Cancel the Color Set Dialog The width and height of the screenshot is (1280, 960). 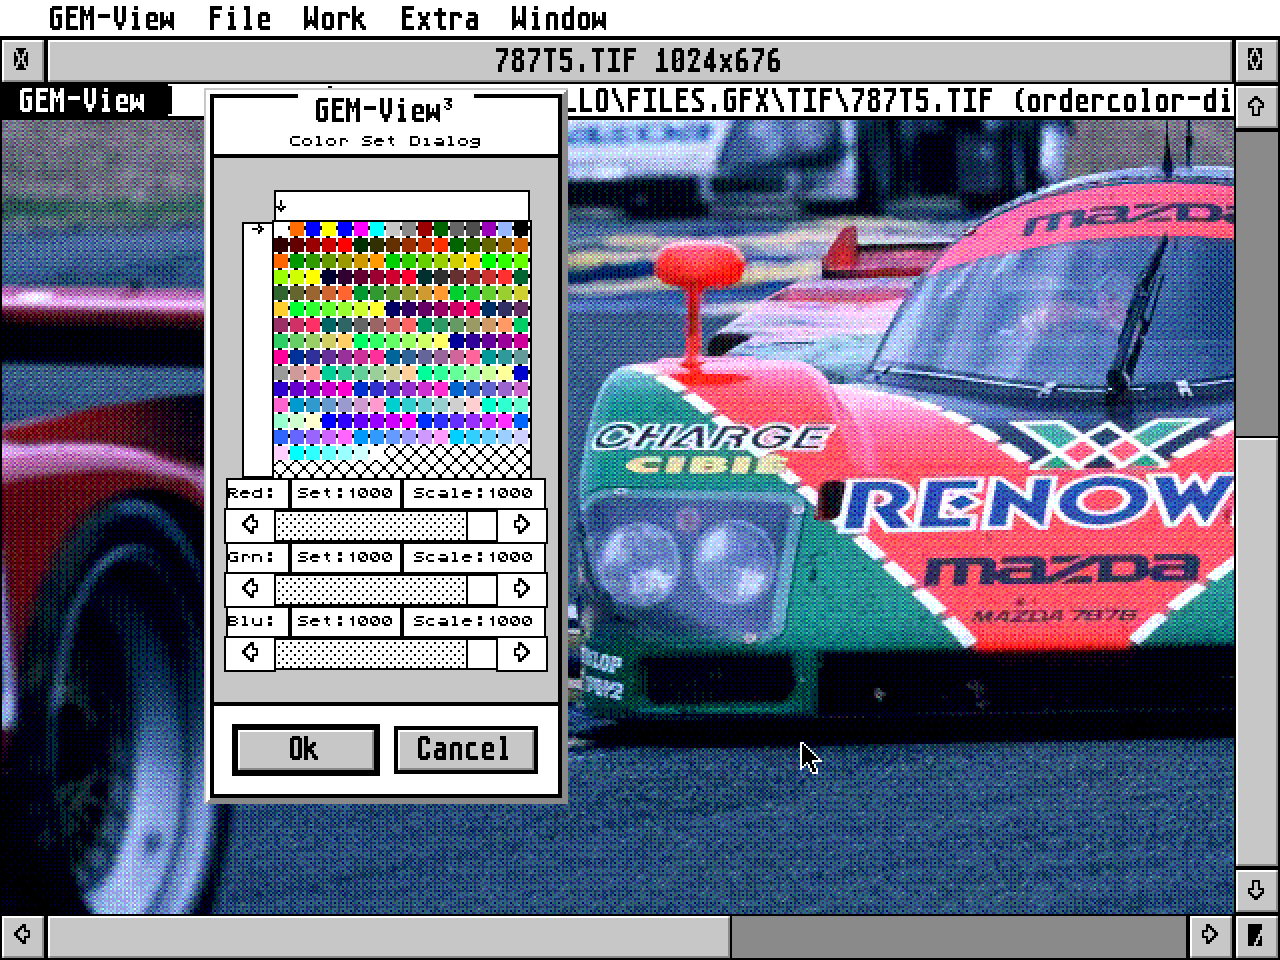coord(465,749)
